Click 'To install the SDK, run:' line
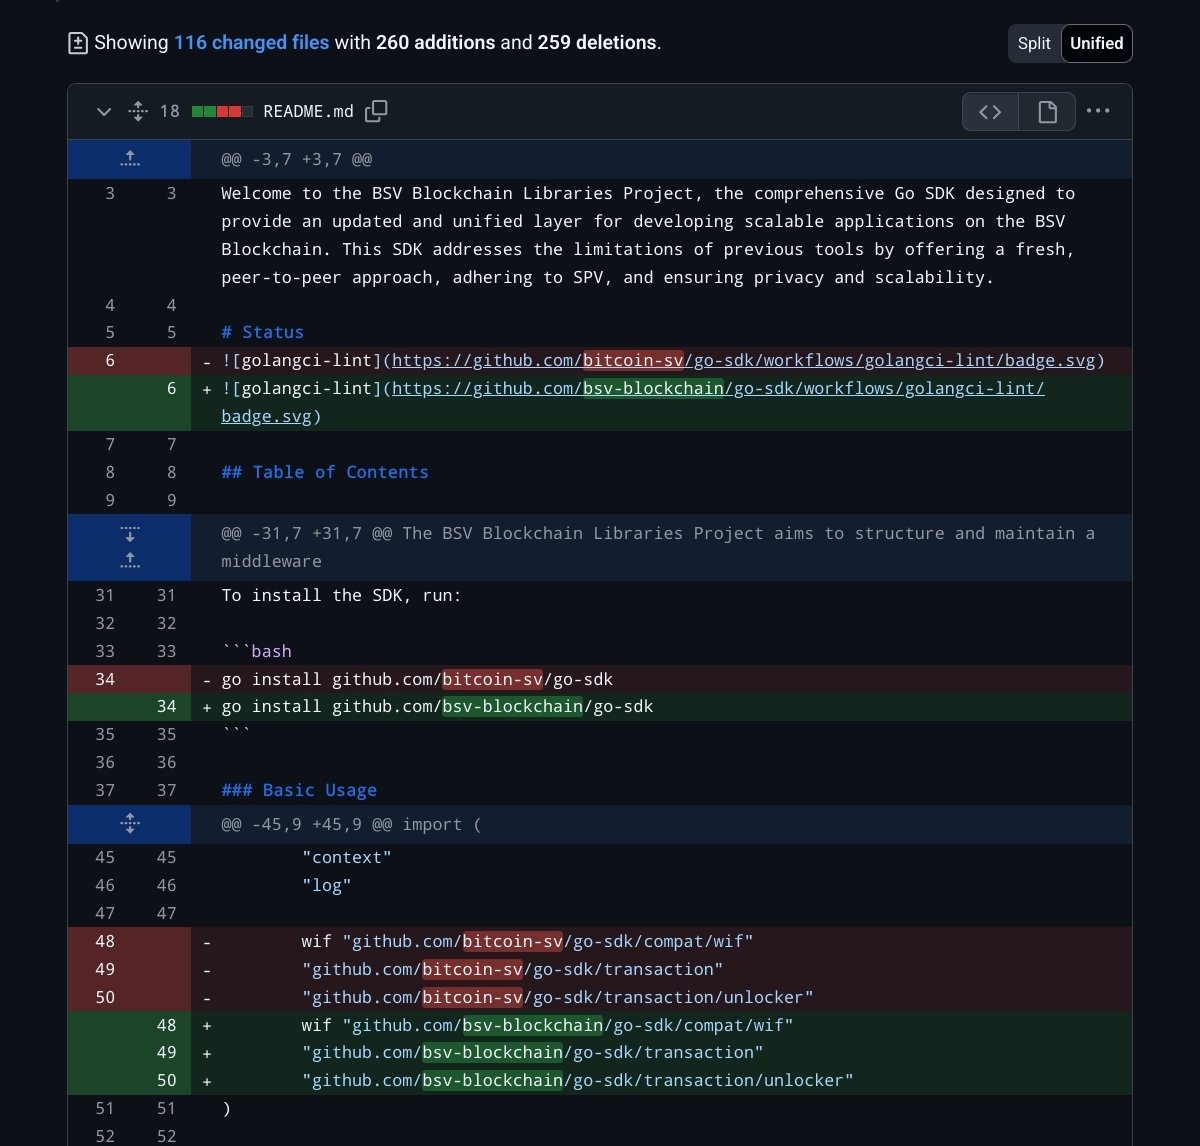 (x=341, y=595)
